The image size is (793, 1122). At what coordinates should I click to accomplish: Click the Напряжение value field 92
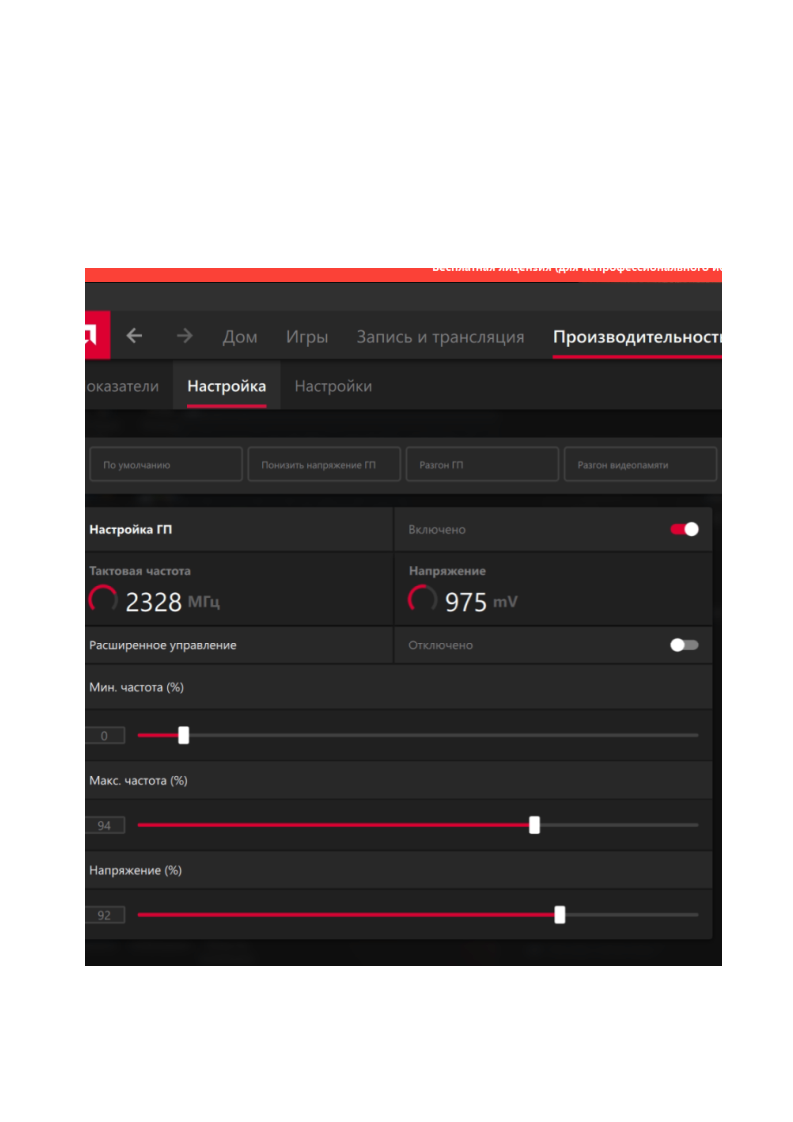pyautogui.click(x=105, y=915)
